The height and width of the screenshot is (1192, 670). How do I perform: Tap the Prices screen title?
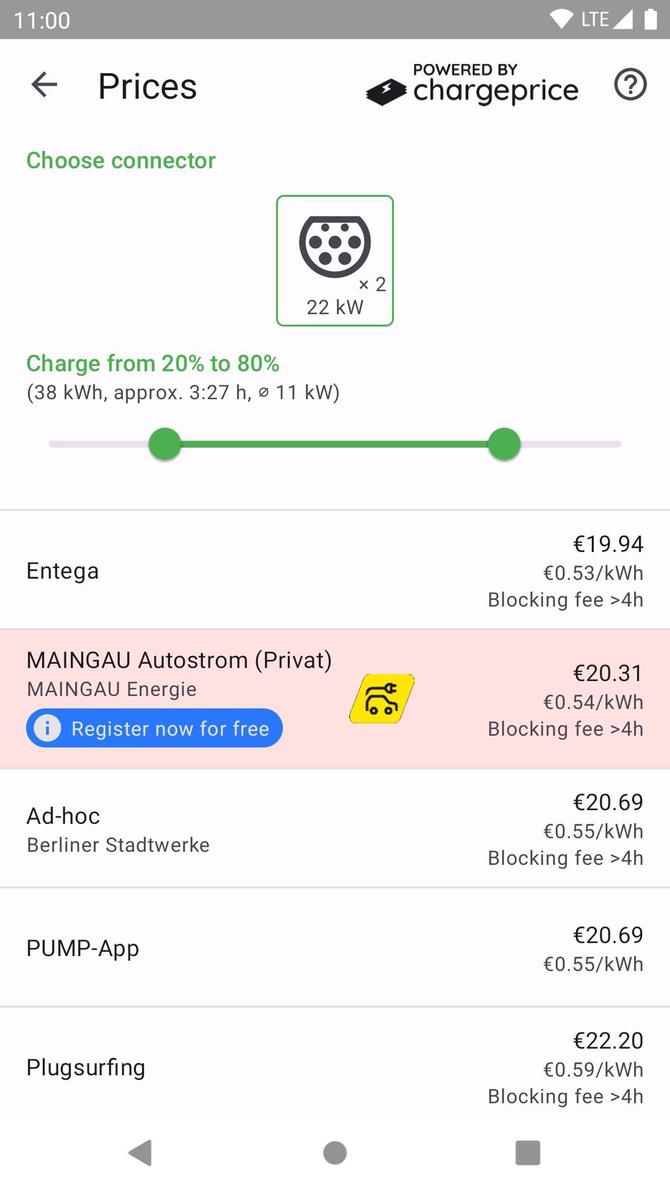(146, 87)
